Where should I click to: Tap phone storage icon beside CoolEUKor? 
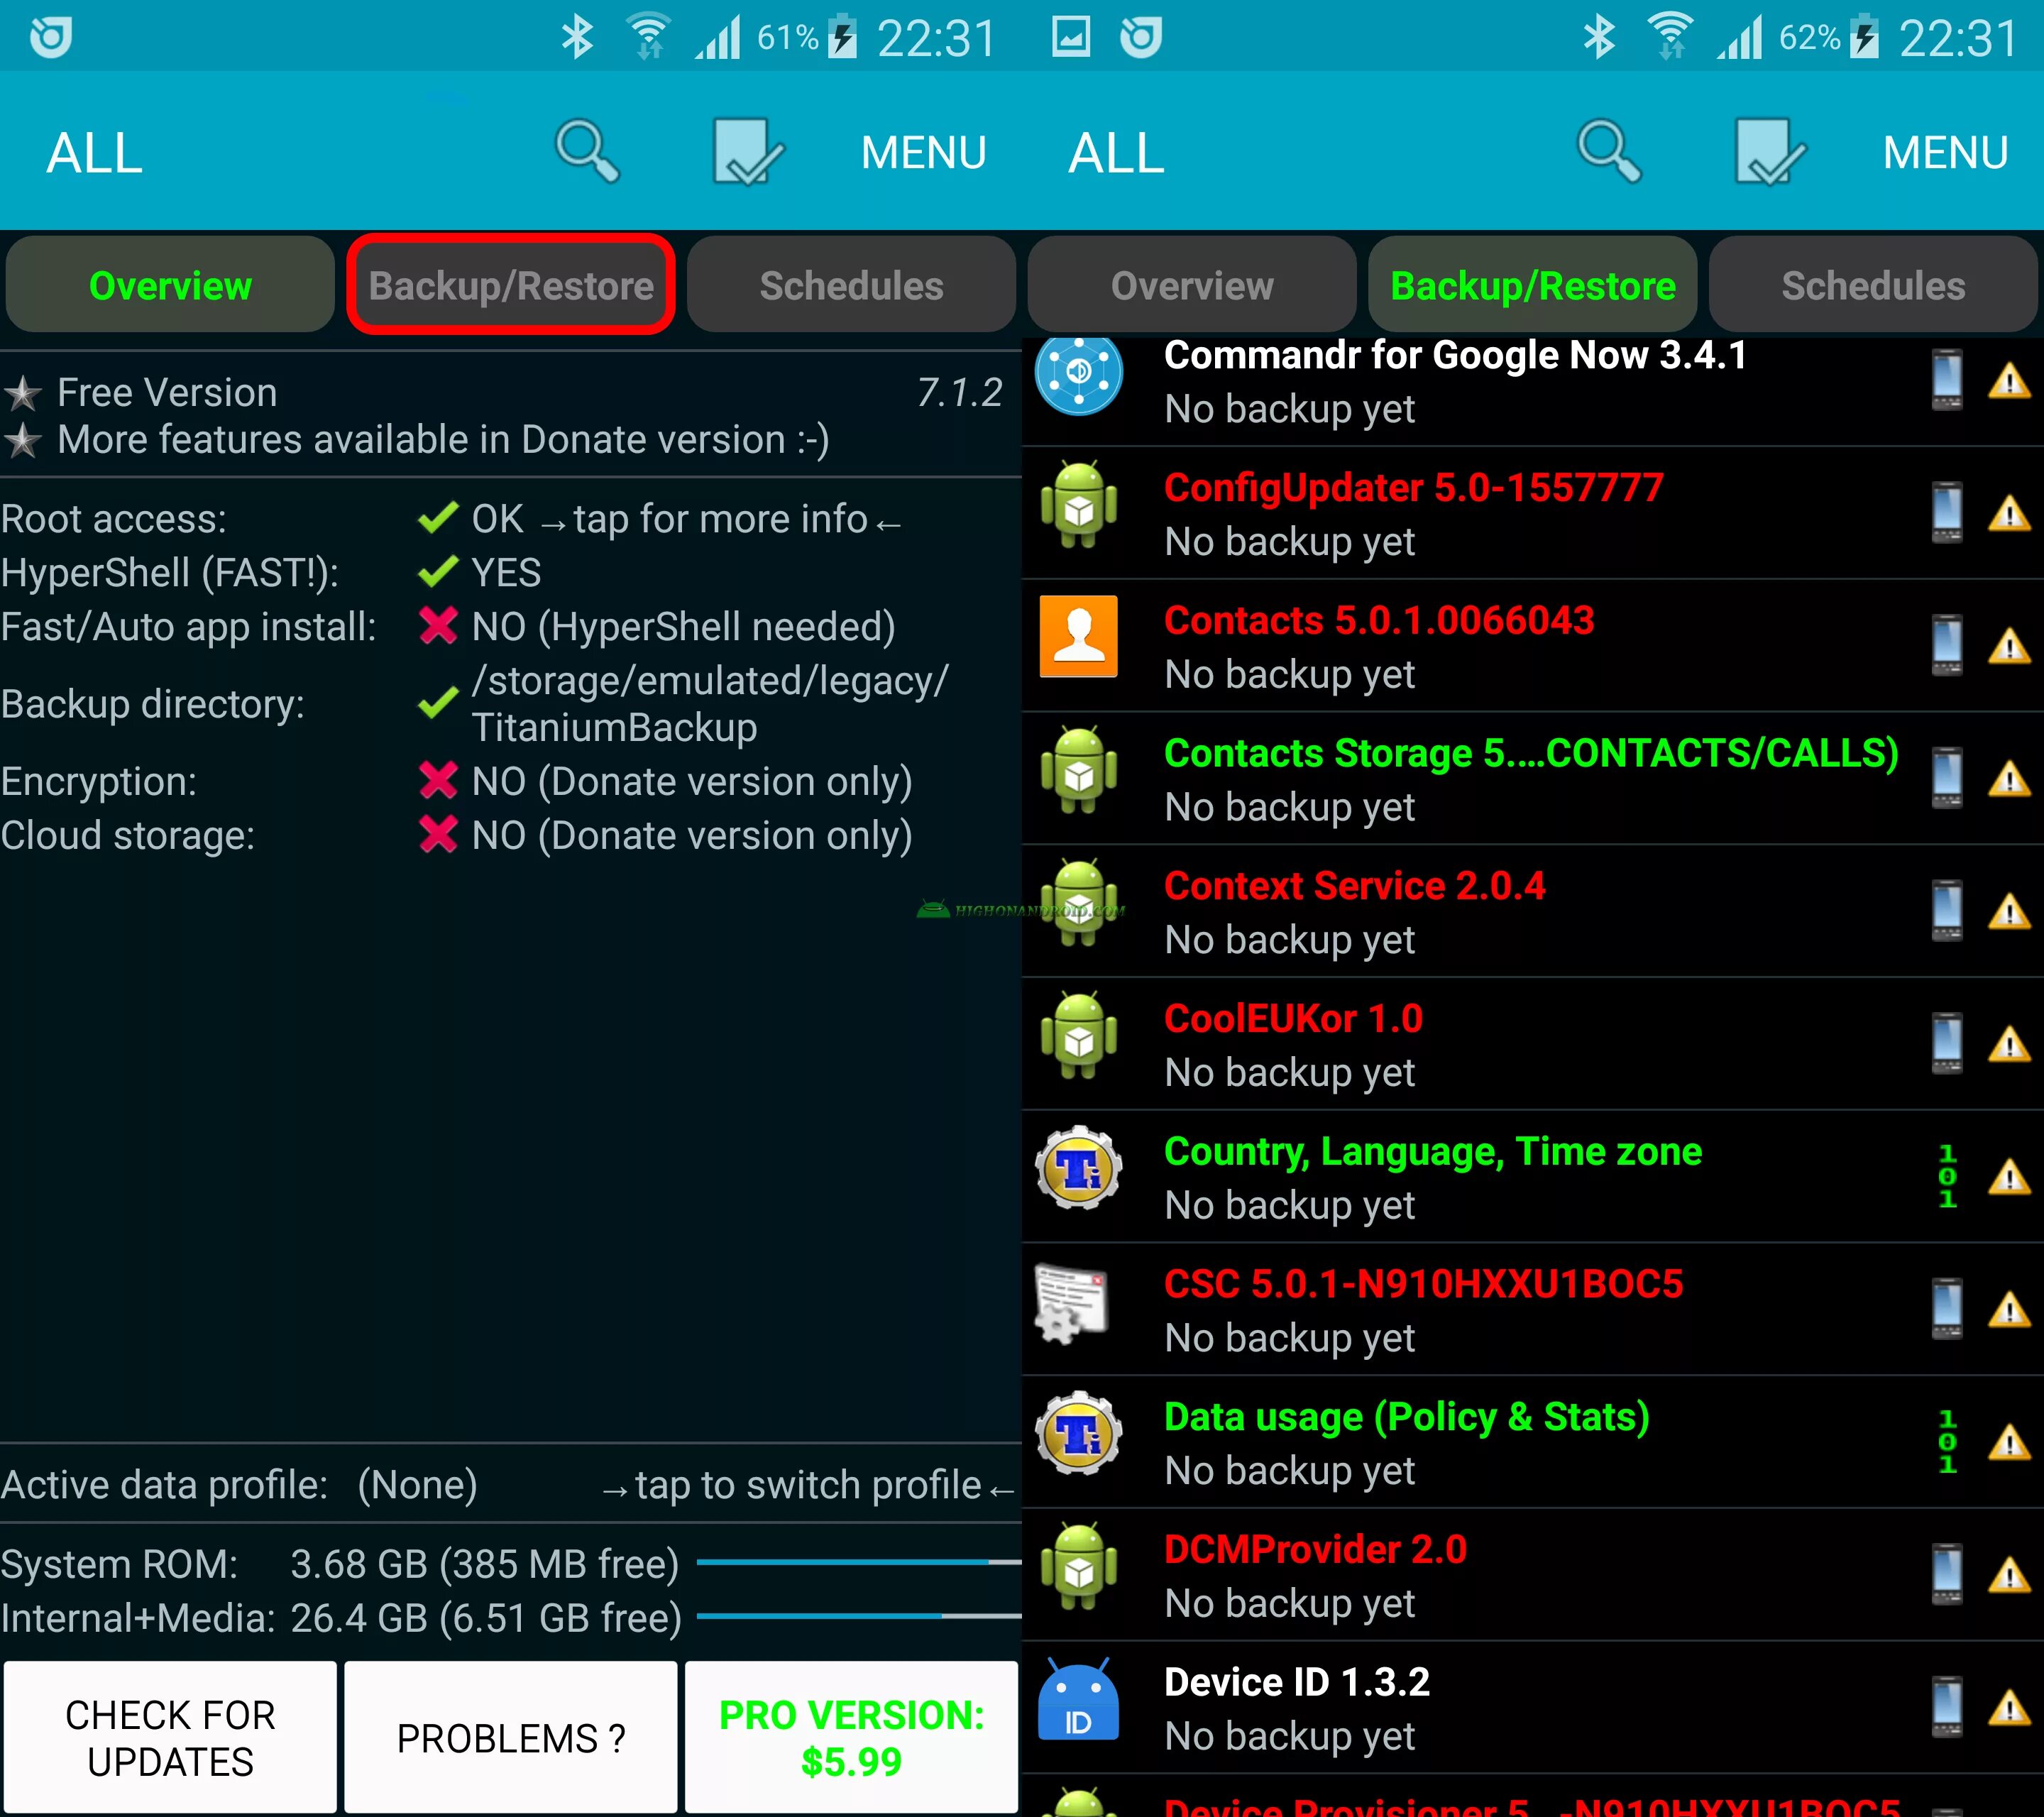tap(1946, 1044)
